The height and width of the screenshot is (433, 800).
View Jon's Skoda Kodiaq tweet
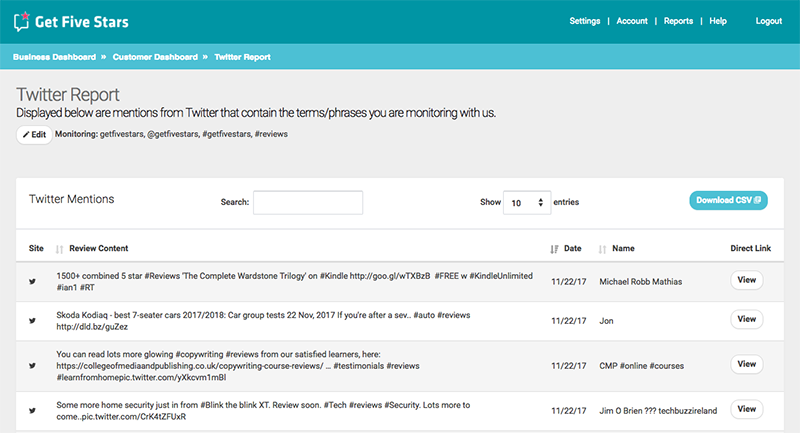(746, 319)
